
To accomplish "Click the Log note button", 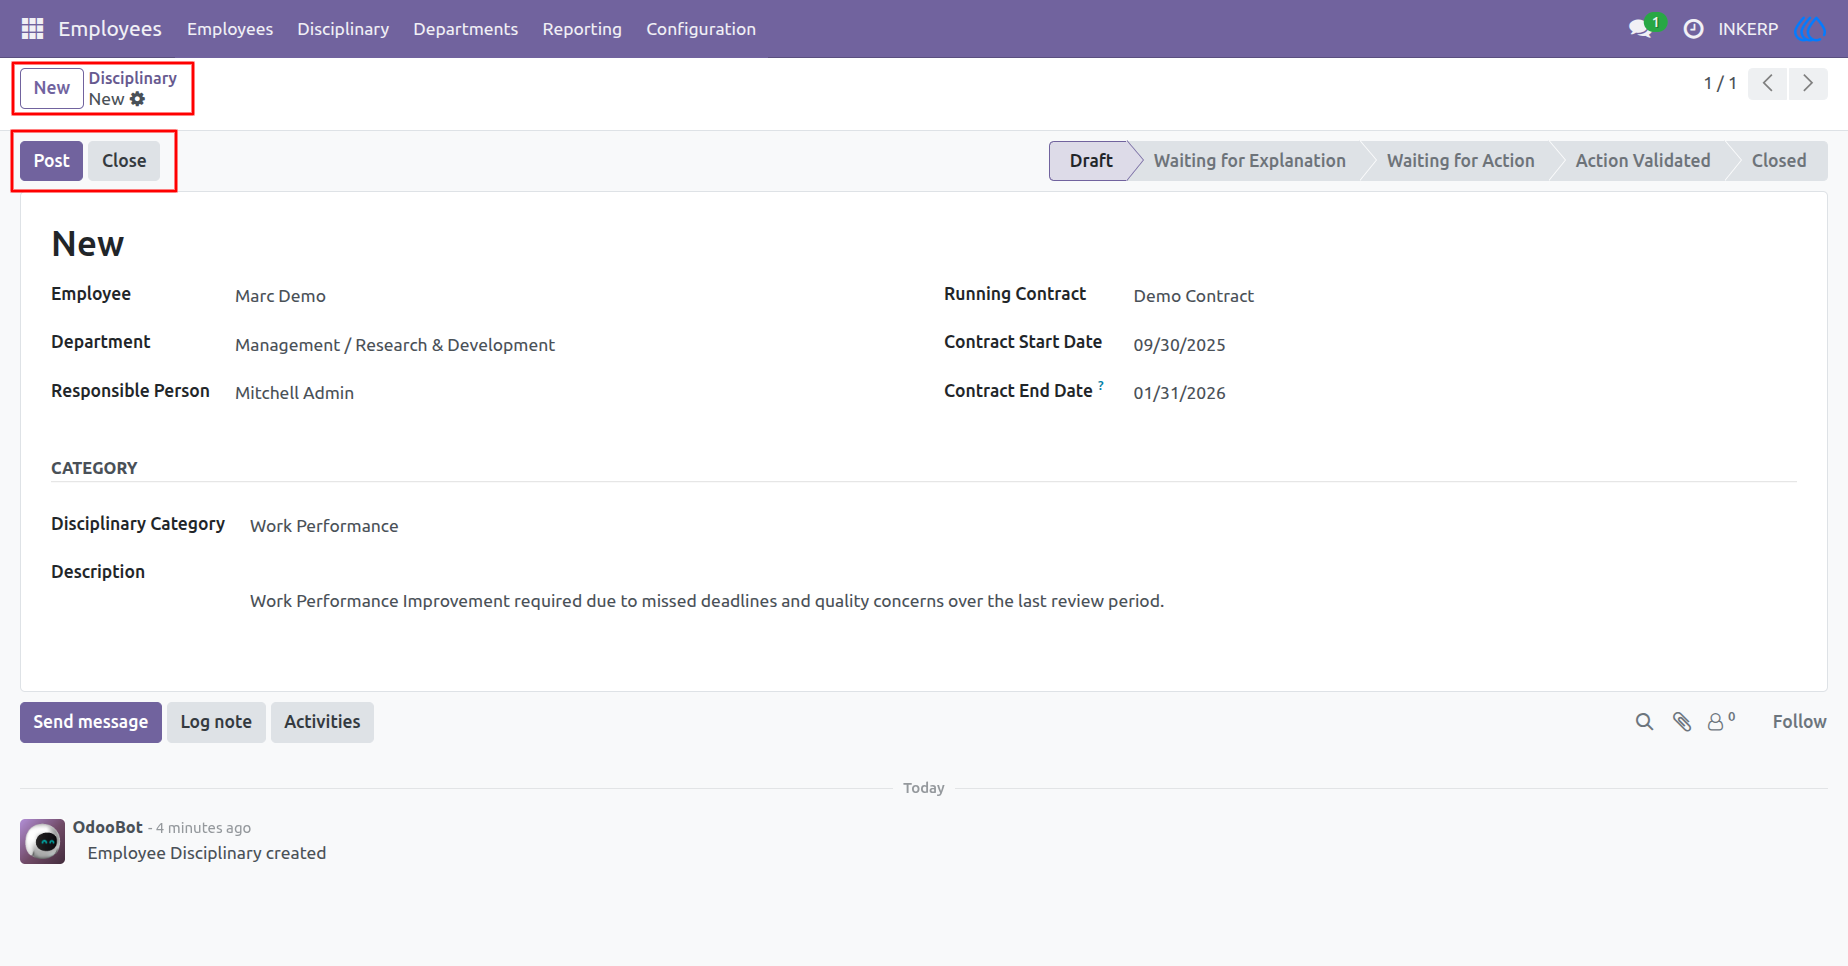I will pos(216,722).
